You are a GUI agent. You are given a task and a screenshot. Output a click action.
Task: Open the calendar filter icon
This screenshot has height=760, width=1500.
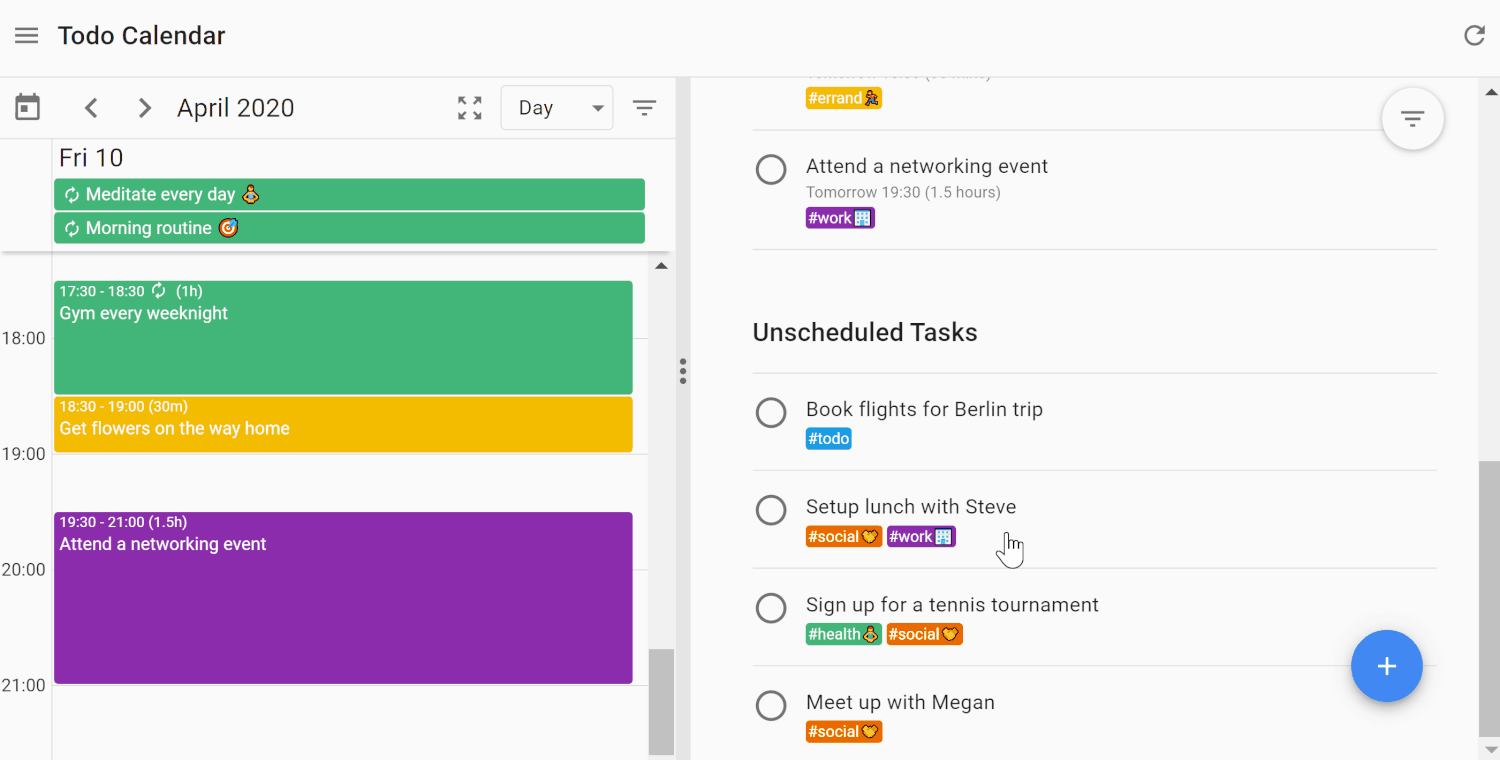tap(645, 108)
